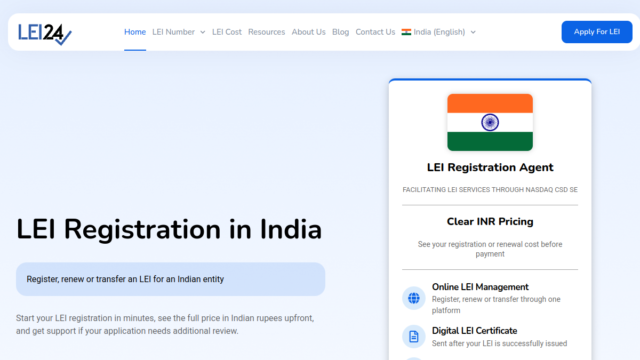Image resolution: width=640 pixels, height=360 pixels.
Task: Click the LEI Registration Agent heading
Action: coord(490,167)
